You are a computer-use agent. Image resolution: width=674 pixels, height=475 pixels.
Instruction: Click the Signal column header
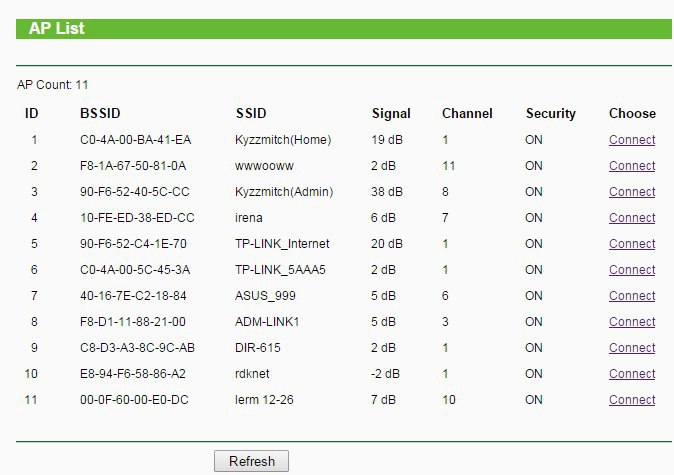[391, 114]
